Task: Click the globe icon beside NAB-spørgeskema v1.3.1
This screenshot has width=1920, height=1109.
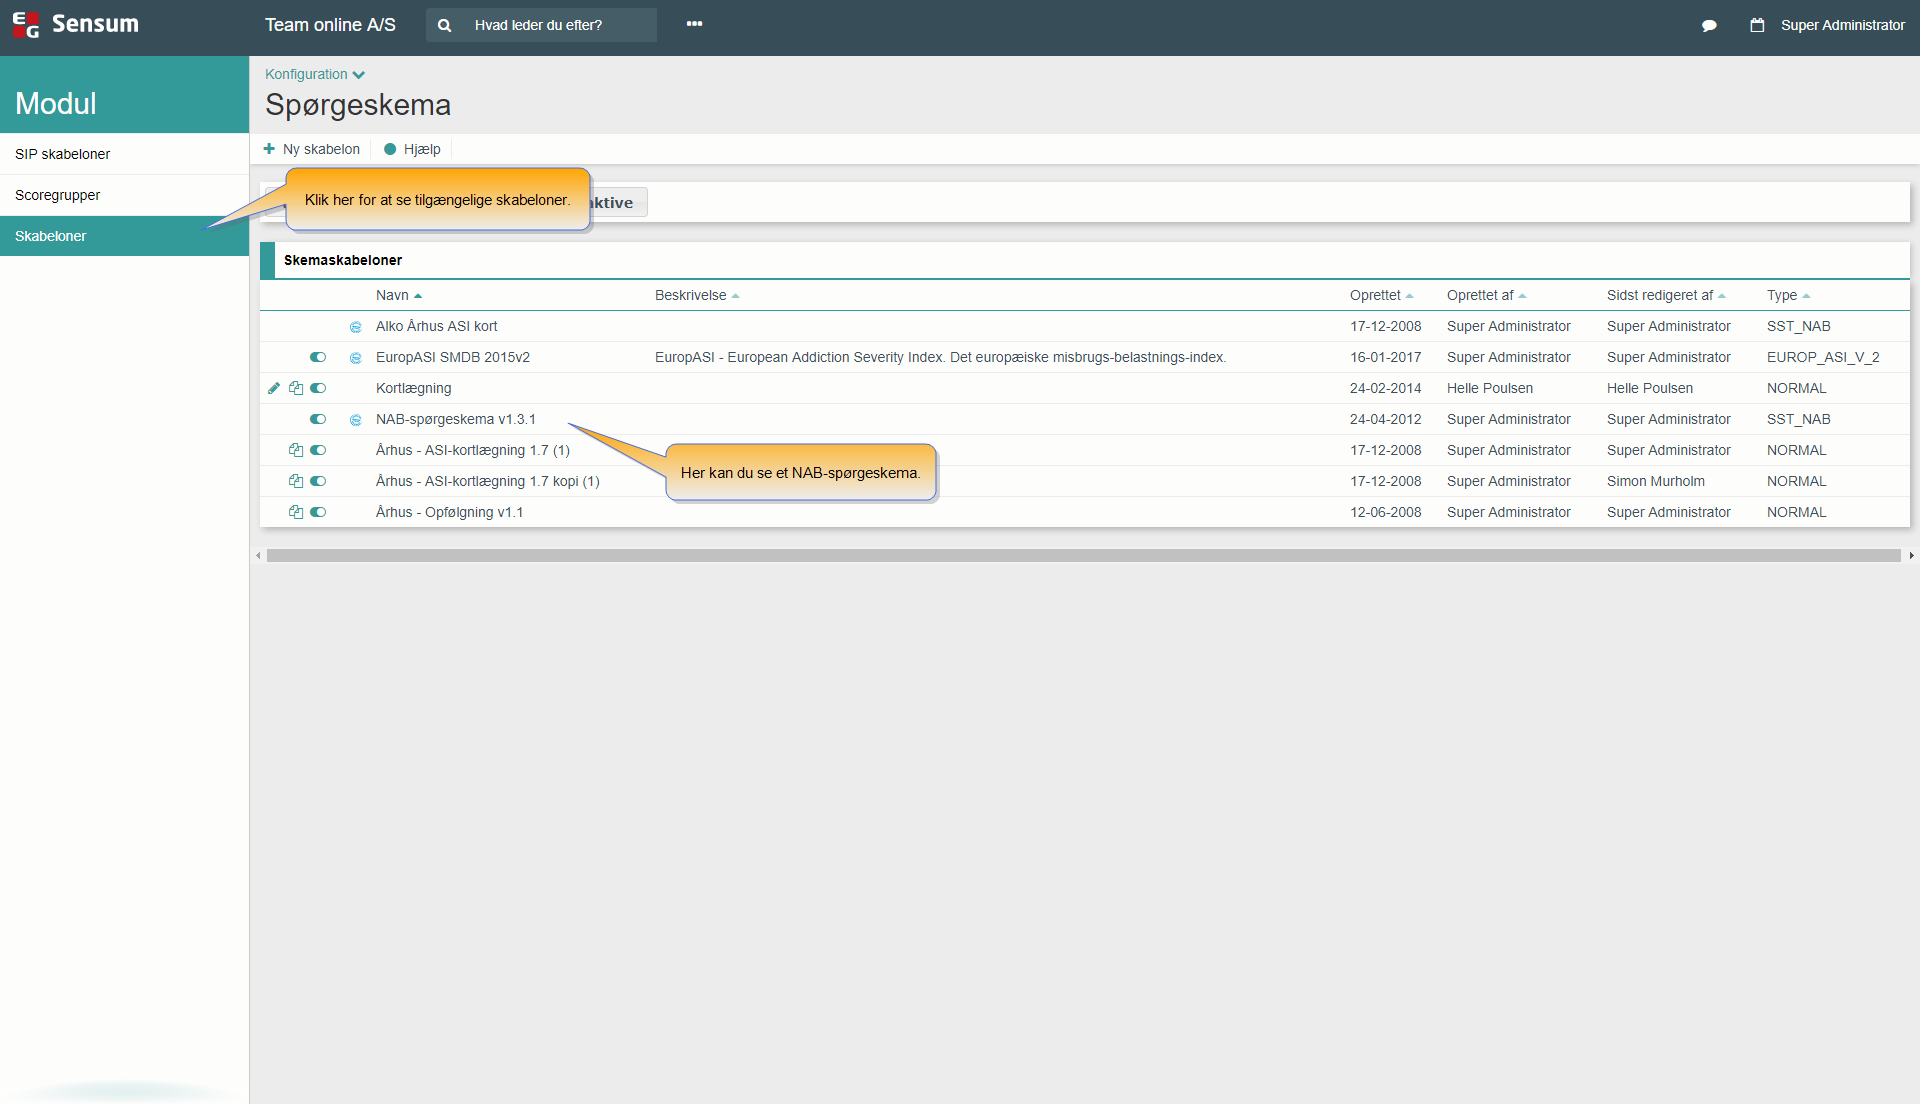Action: 355,420
